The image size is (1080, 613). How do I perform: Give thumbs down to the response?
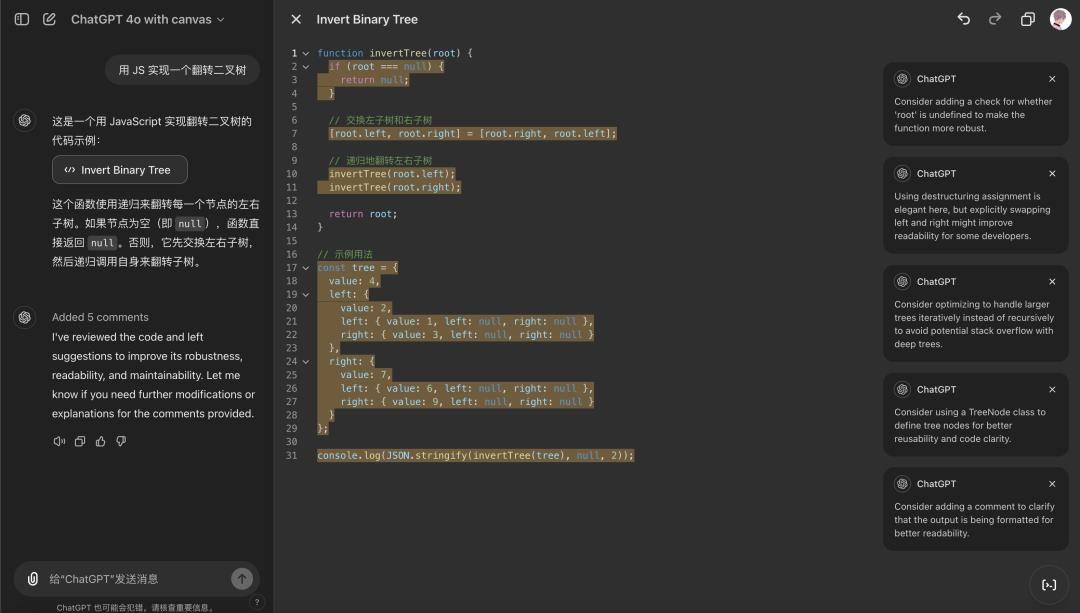(x=121, y=441)
